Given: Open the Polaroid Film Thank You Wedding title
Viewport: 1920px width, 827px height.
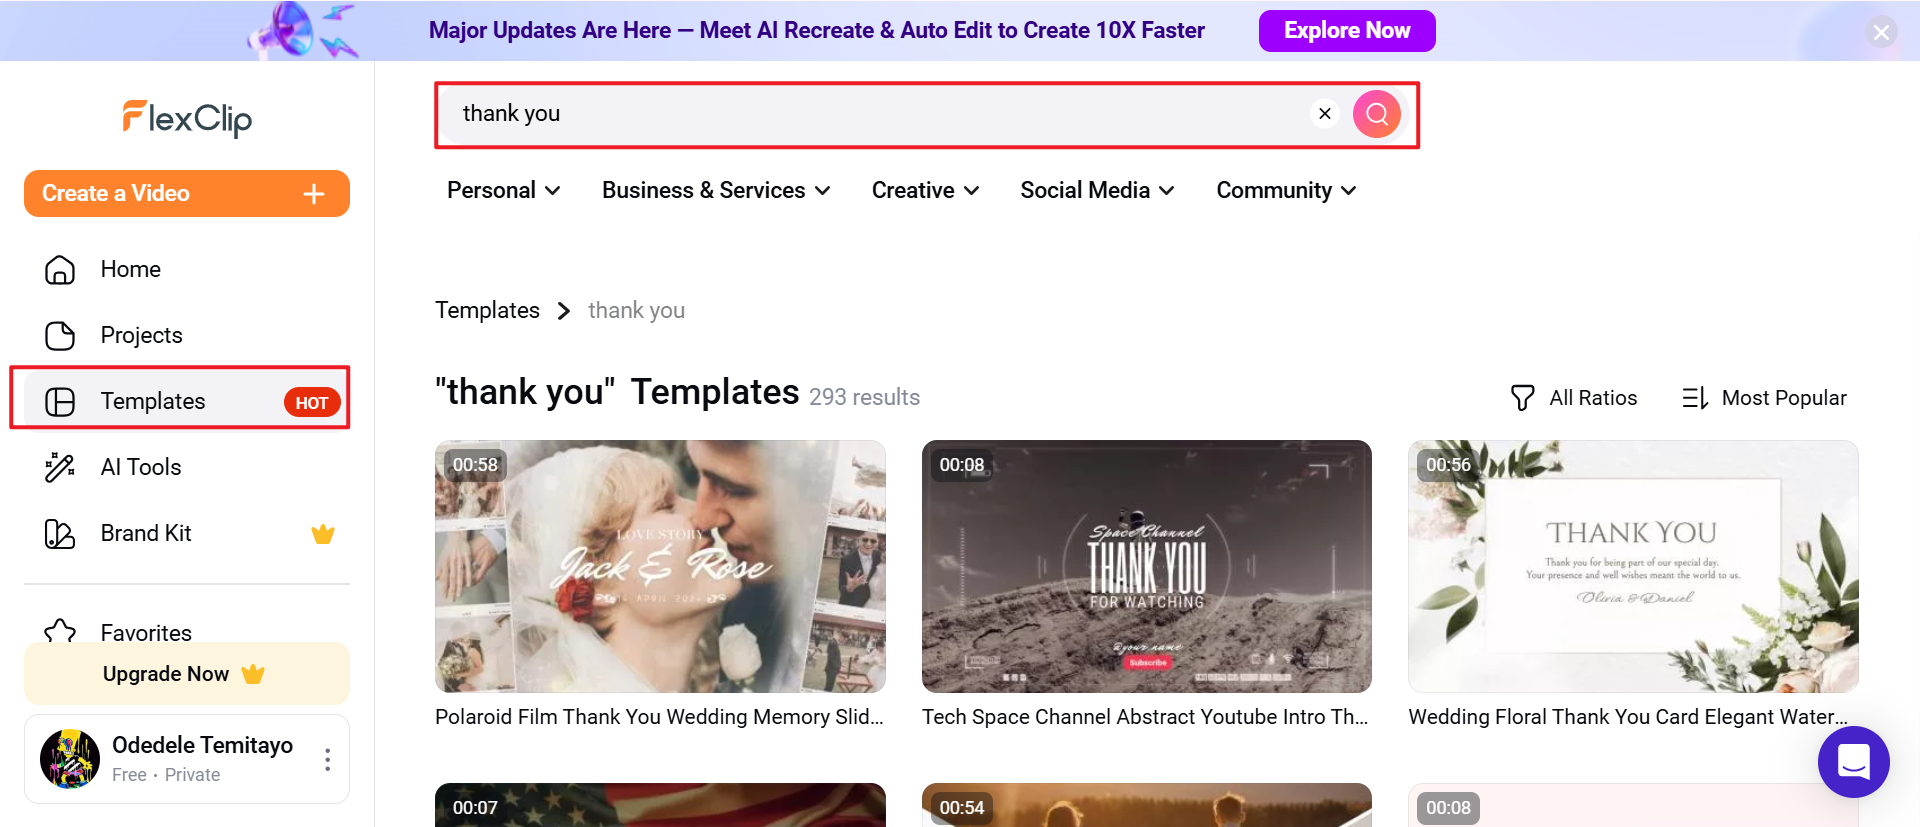Looking at the screenshot, I should (659, 717).
